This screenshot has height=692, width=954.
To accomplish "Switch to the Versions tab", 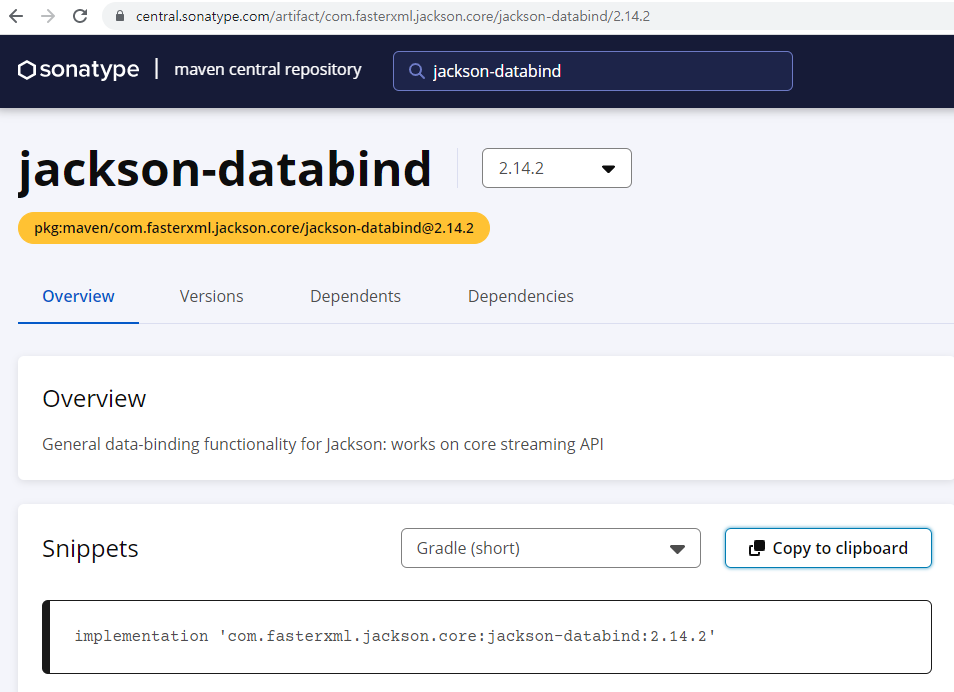I will click(x=211, y=296).
